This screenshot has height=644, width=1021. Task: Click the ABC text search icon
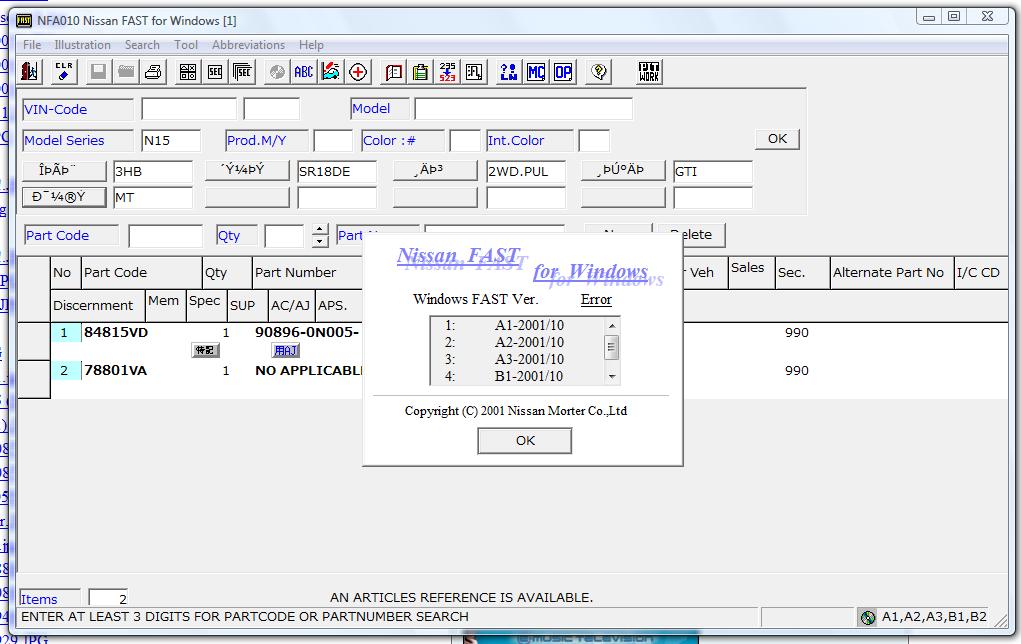pyautogui.click(x=303, y=71)
